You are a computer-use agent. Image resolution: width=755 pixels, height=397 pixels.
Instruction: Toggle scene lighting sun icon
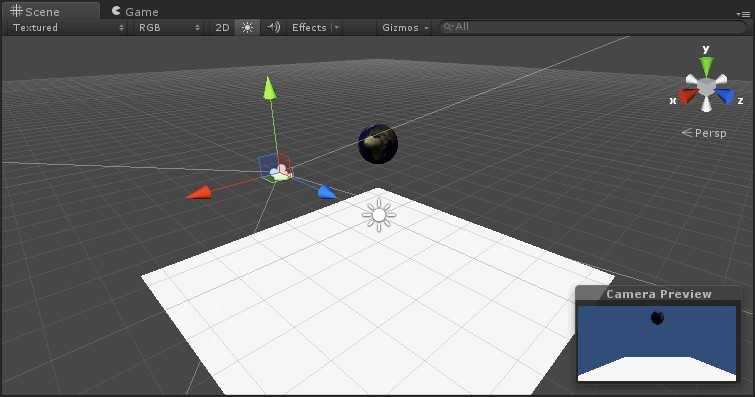(247, 27)
